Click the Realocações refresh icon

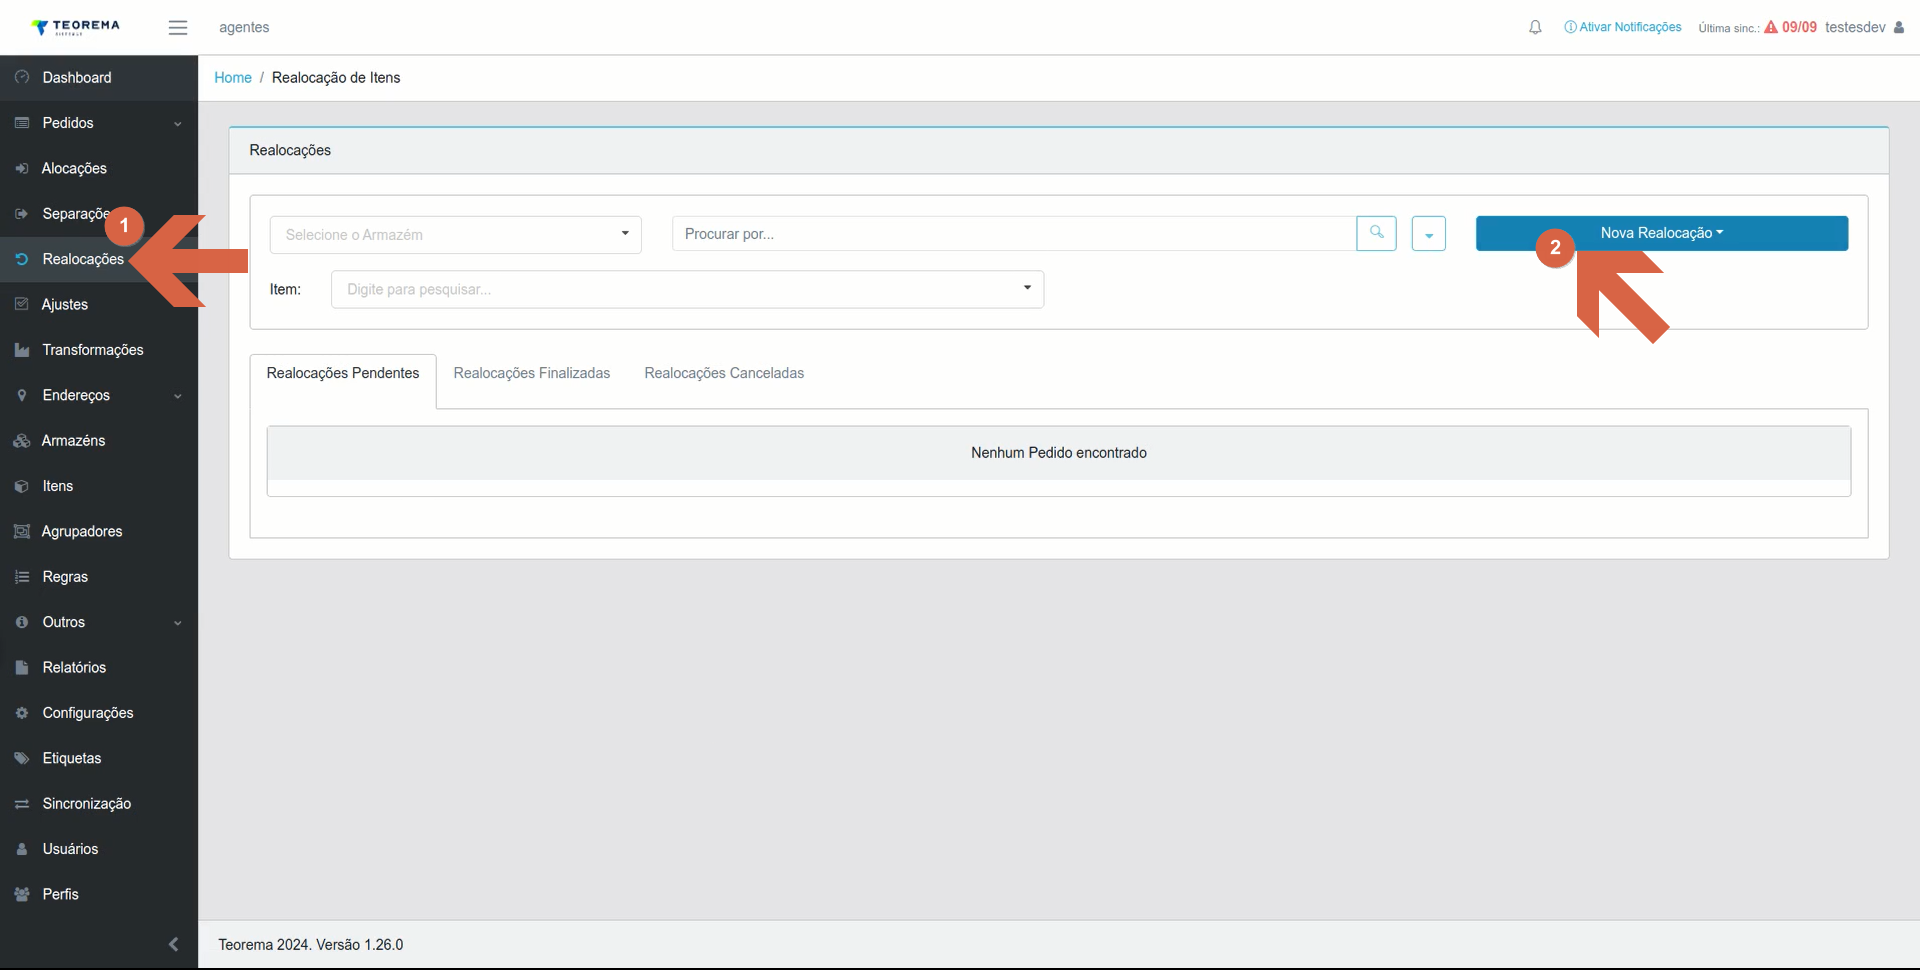(22, 259)
